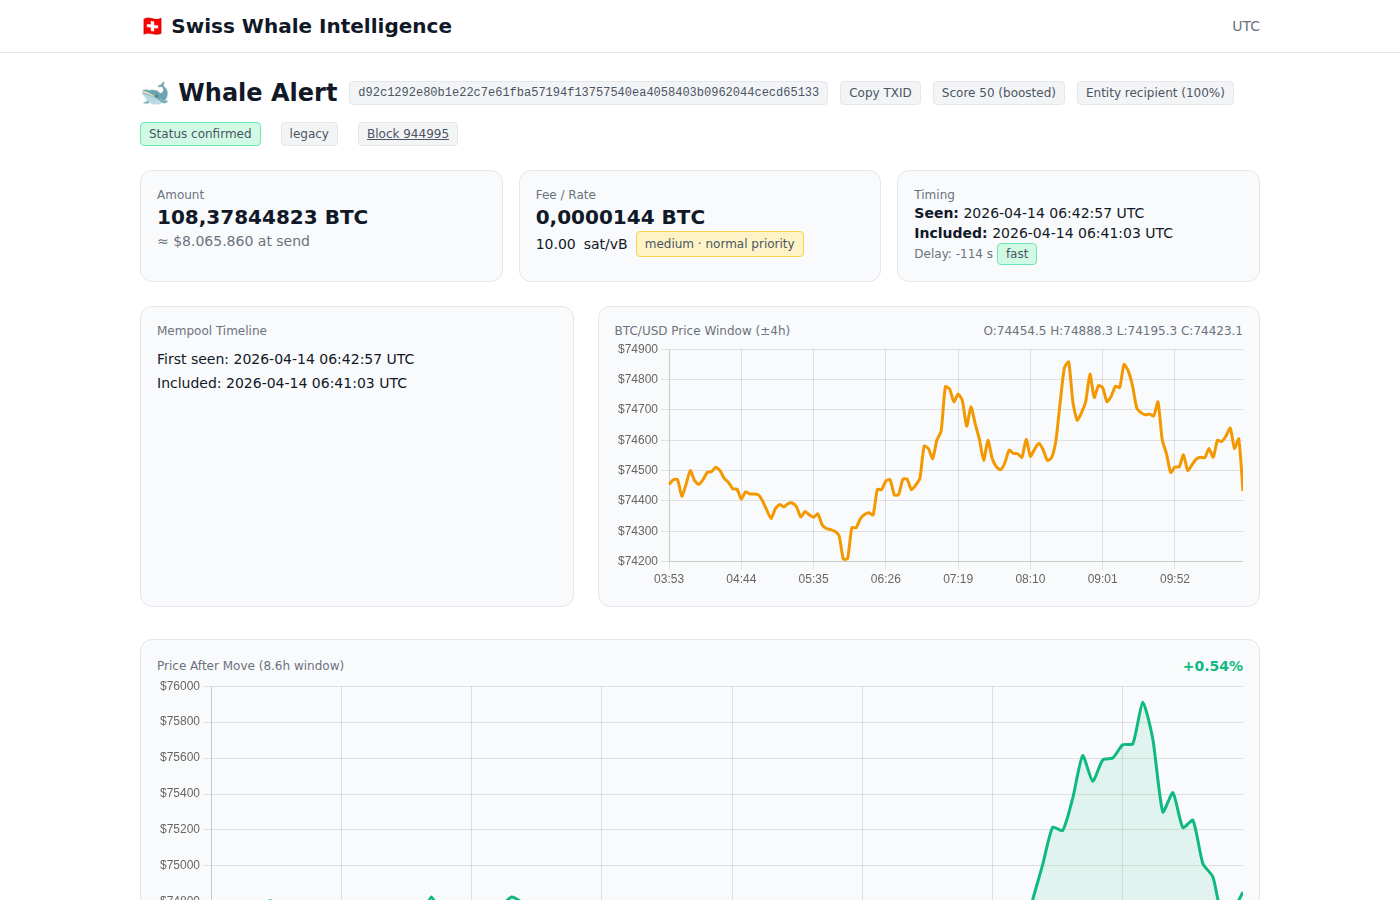1400x900 pixels.
Task: Click the Score 50 (boosted) badge
Action: [998, 92]
